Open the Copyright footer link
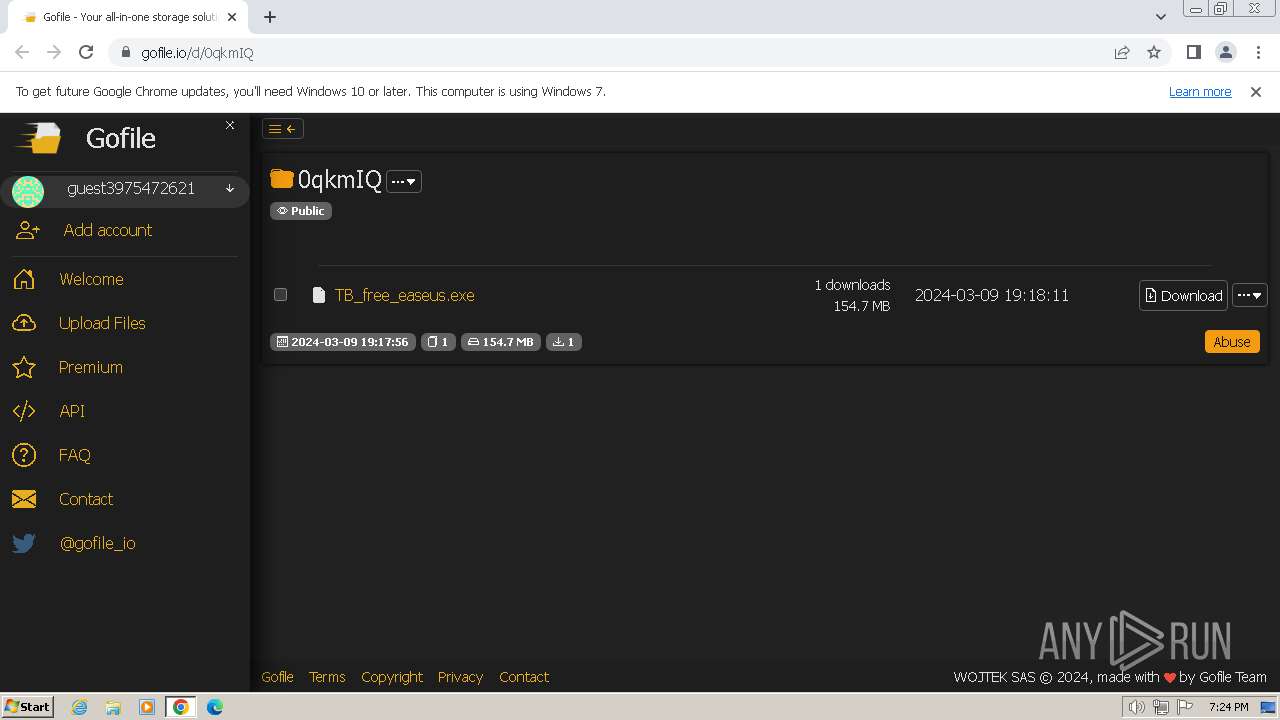Screen dimensions: 1280x720 (x=392, y=677)
